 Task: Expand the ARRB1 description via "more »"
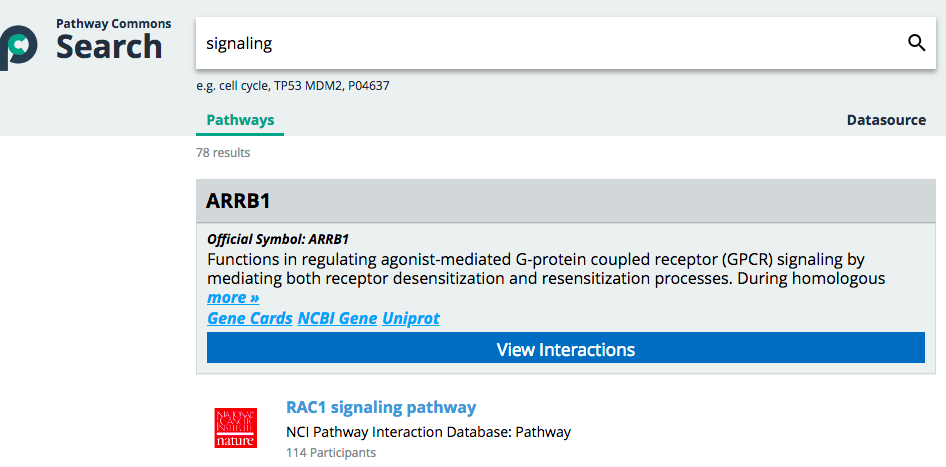(233, 298)
